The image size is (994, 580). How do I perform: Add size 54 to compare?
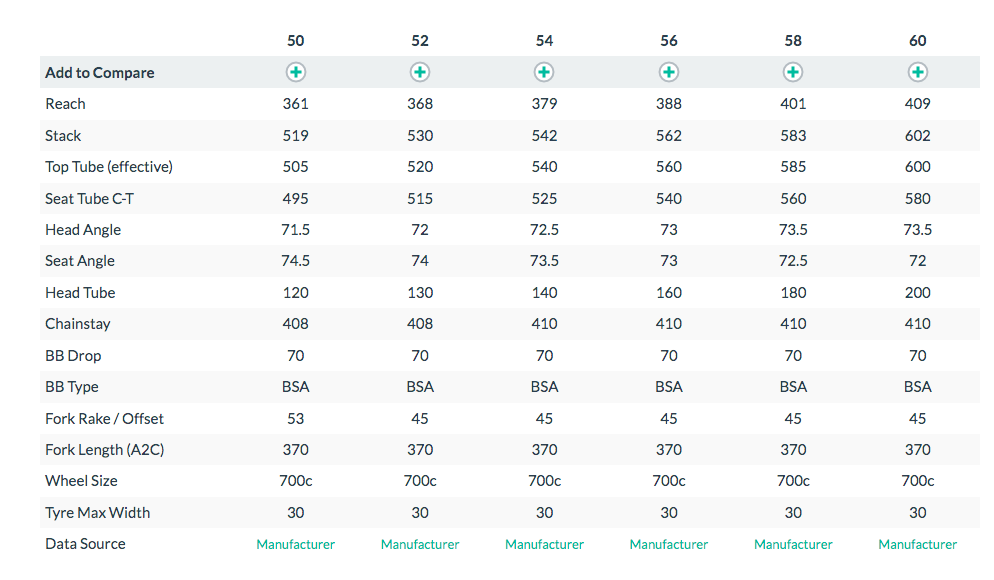coord(544,72)
